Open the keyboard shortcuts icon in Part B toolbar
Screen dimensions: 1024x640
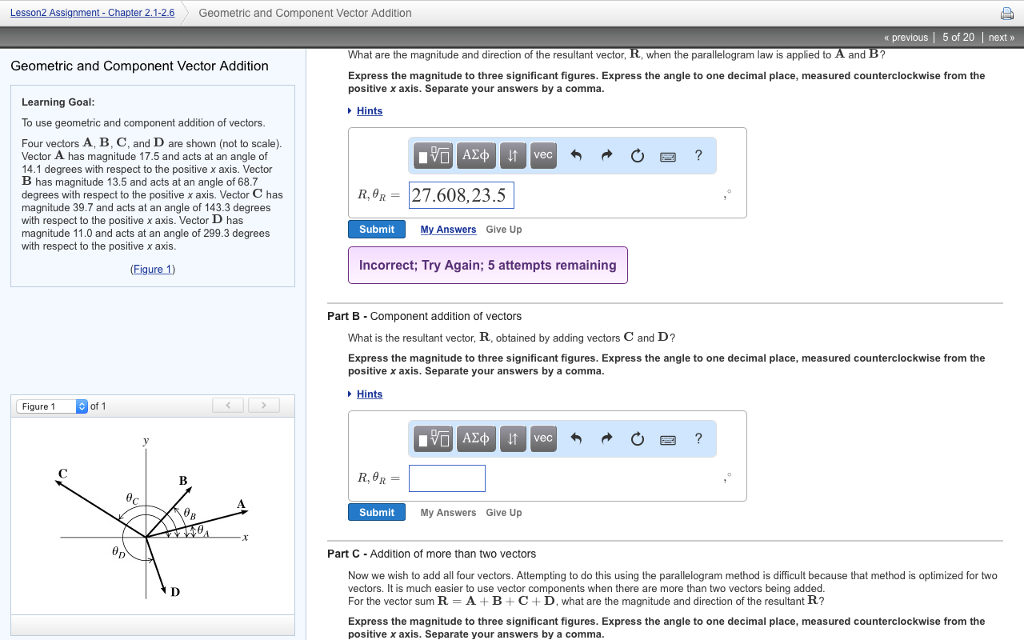click(668, 438)
